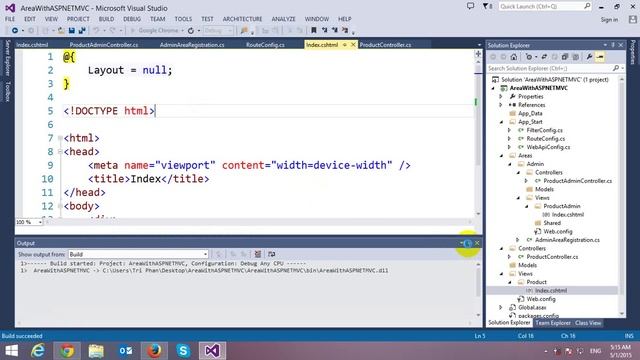Open the document tab list dropdown arrow
Image resolution: width=640 pixels, height=360 pixels.
[479, 45]
